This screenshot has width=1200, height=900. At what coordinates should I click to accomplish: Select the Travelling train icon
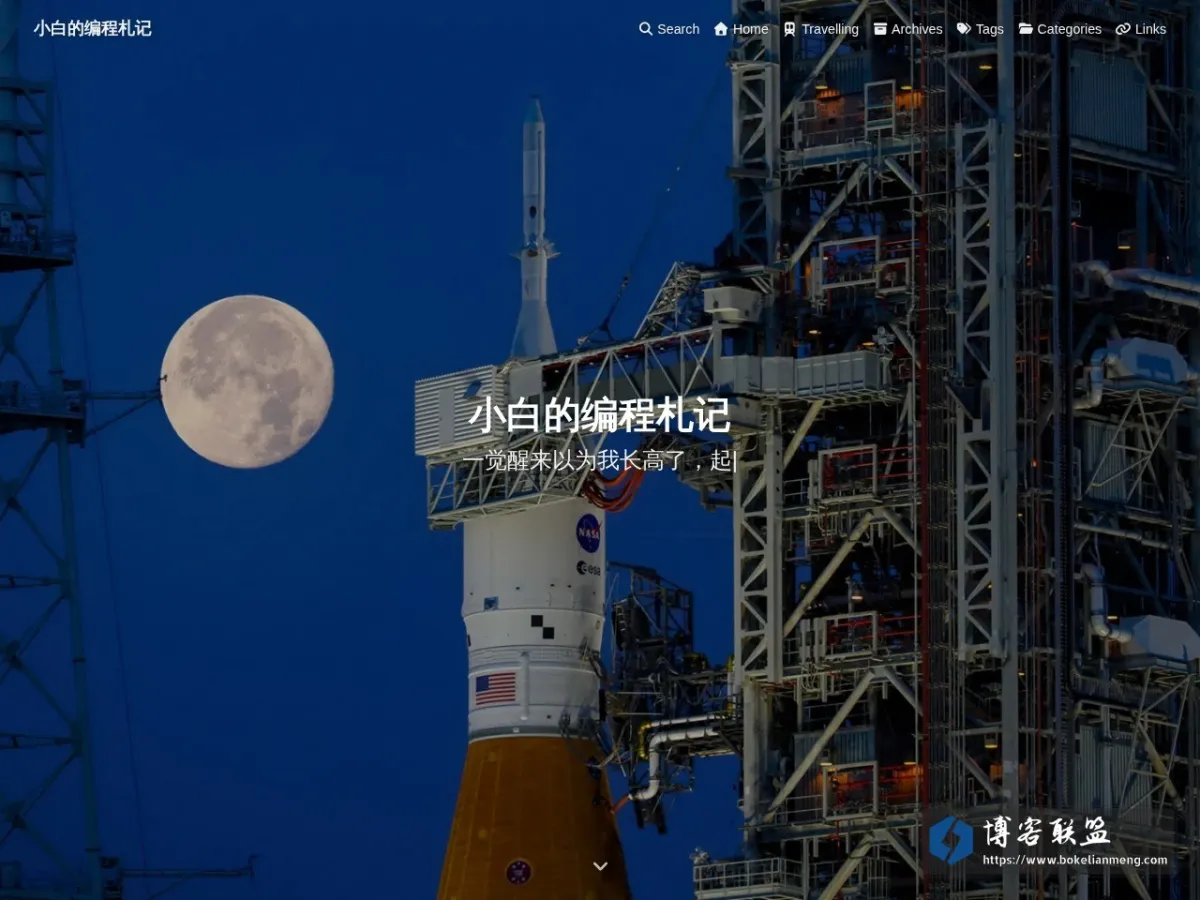(790, 29)
